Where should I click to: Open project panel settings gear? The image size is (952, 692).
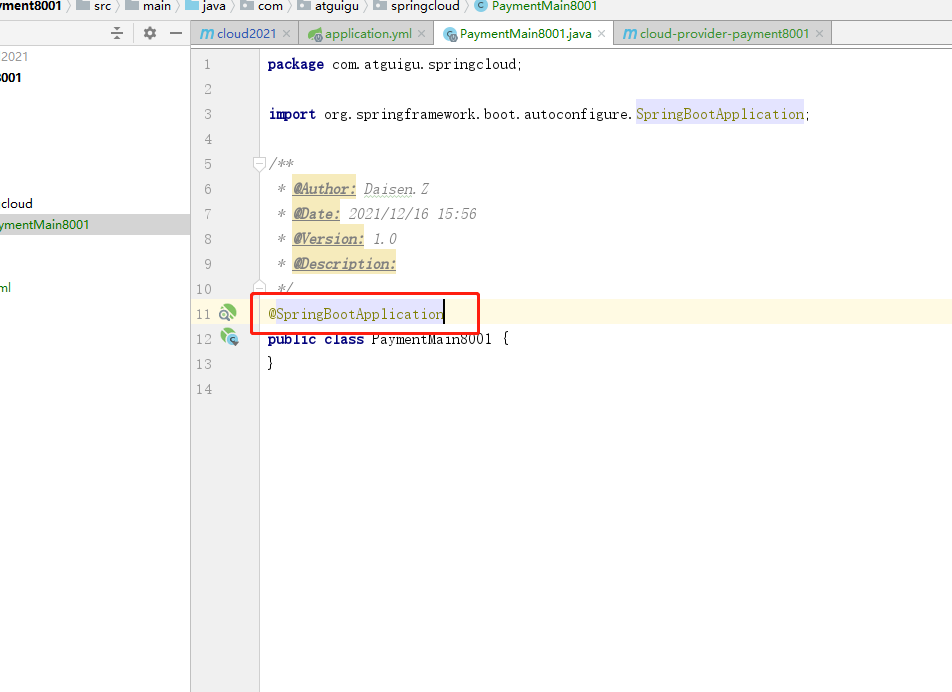click(x=149, y=33)
